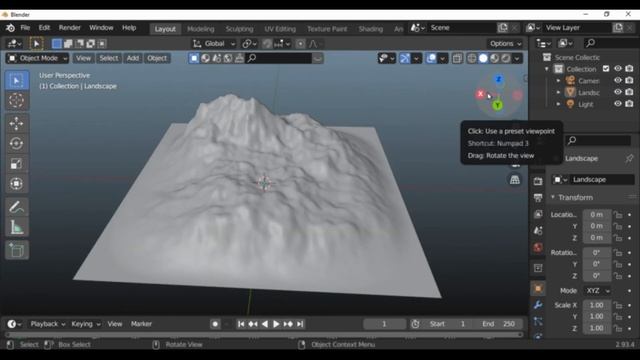
Task: Switch to material preview shading
Action: 495,58
